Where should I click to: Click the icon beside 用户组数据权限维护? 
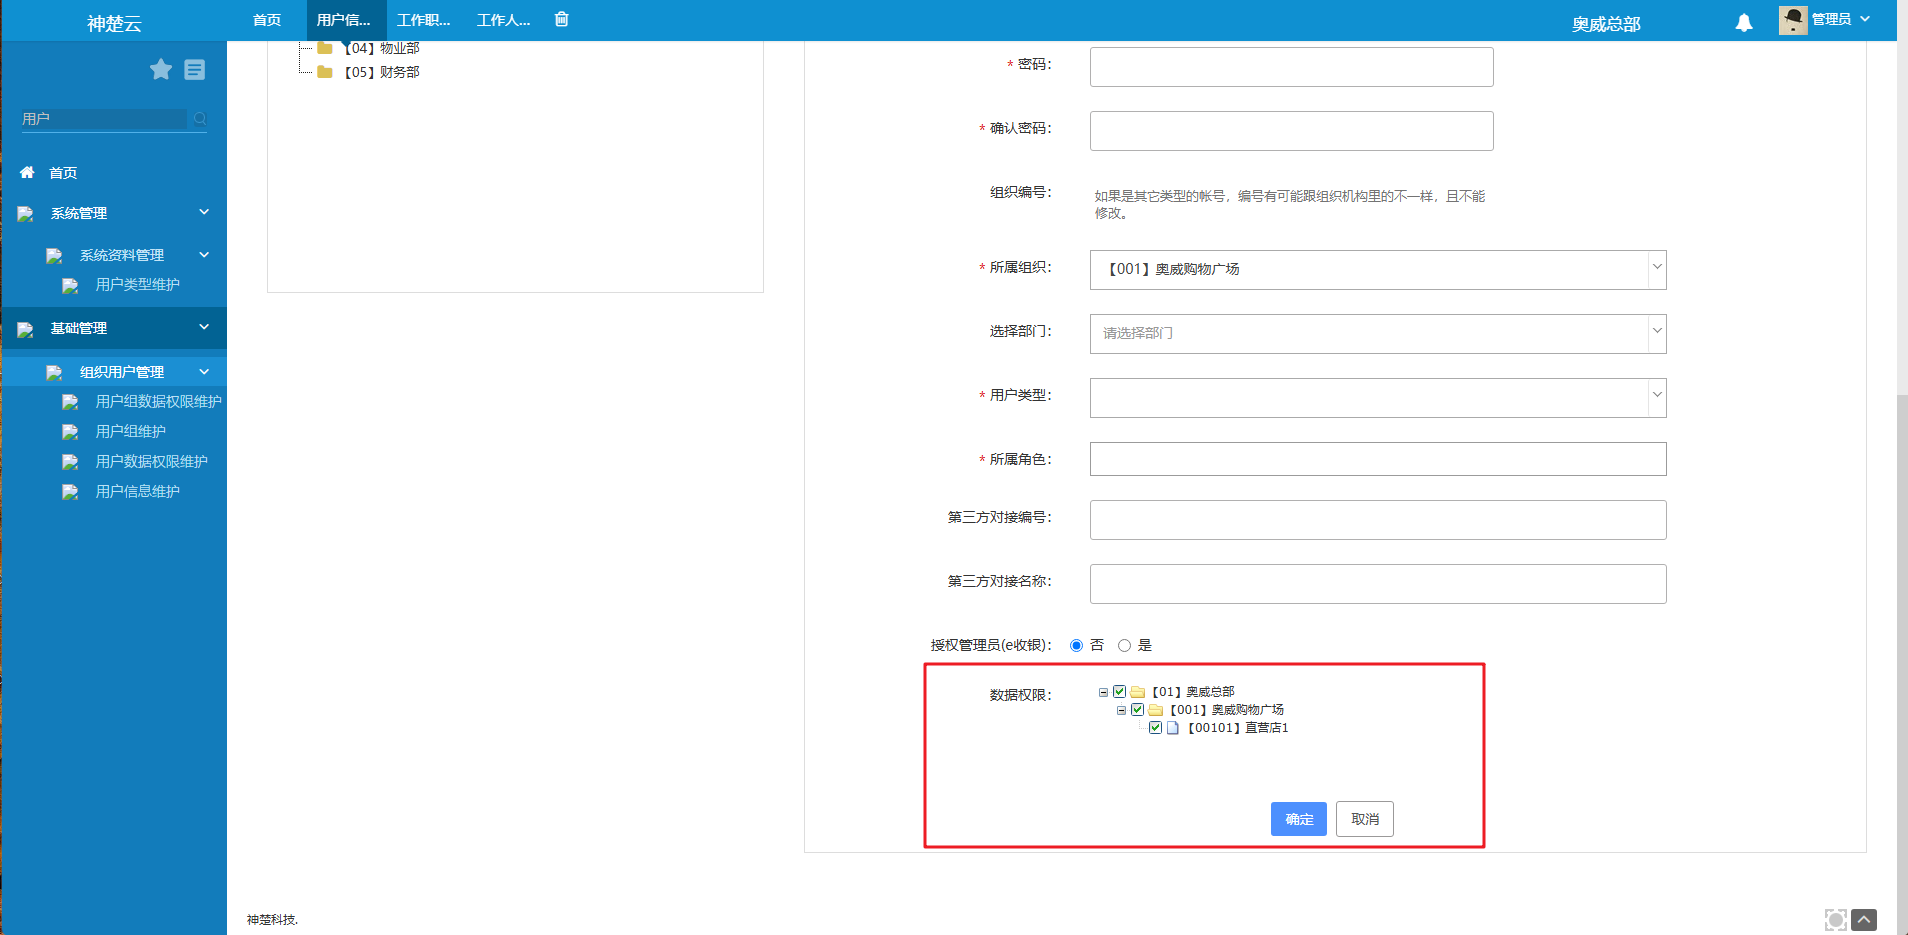[70, 402]
